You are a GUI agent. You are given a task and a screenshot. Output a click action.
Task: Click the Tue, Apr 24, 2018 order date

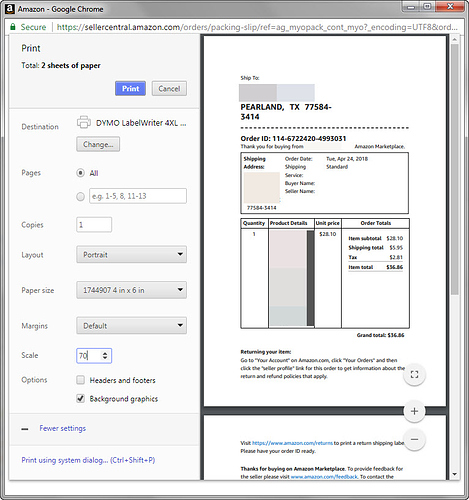(x=347, y=159)
